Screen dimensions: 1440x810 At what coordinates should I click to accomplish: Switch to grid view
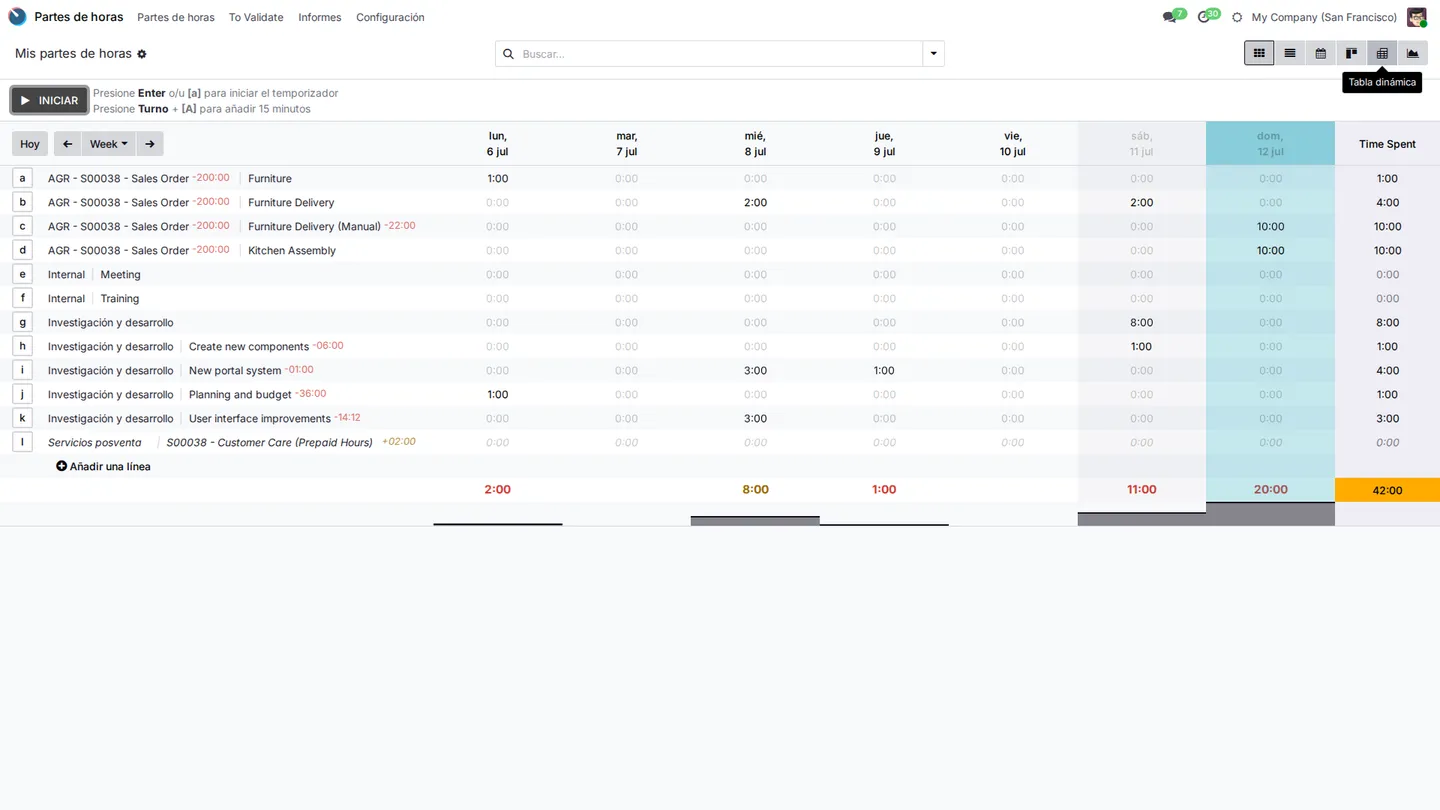[x=1259, y=53]
